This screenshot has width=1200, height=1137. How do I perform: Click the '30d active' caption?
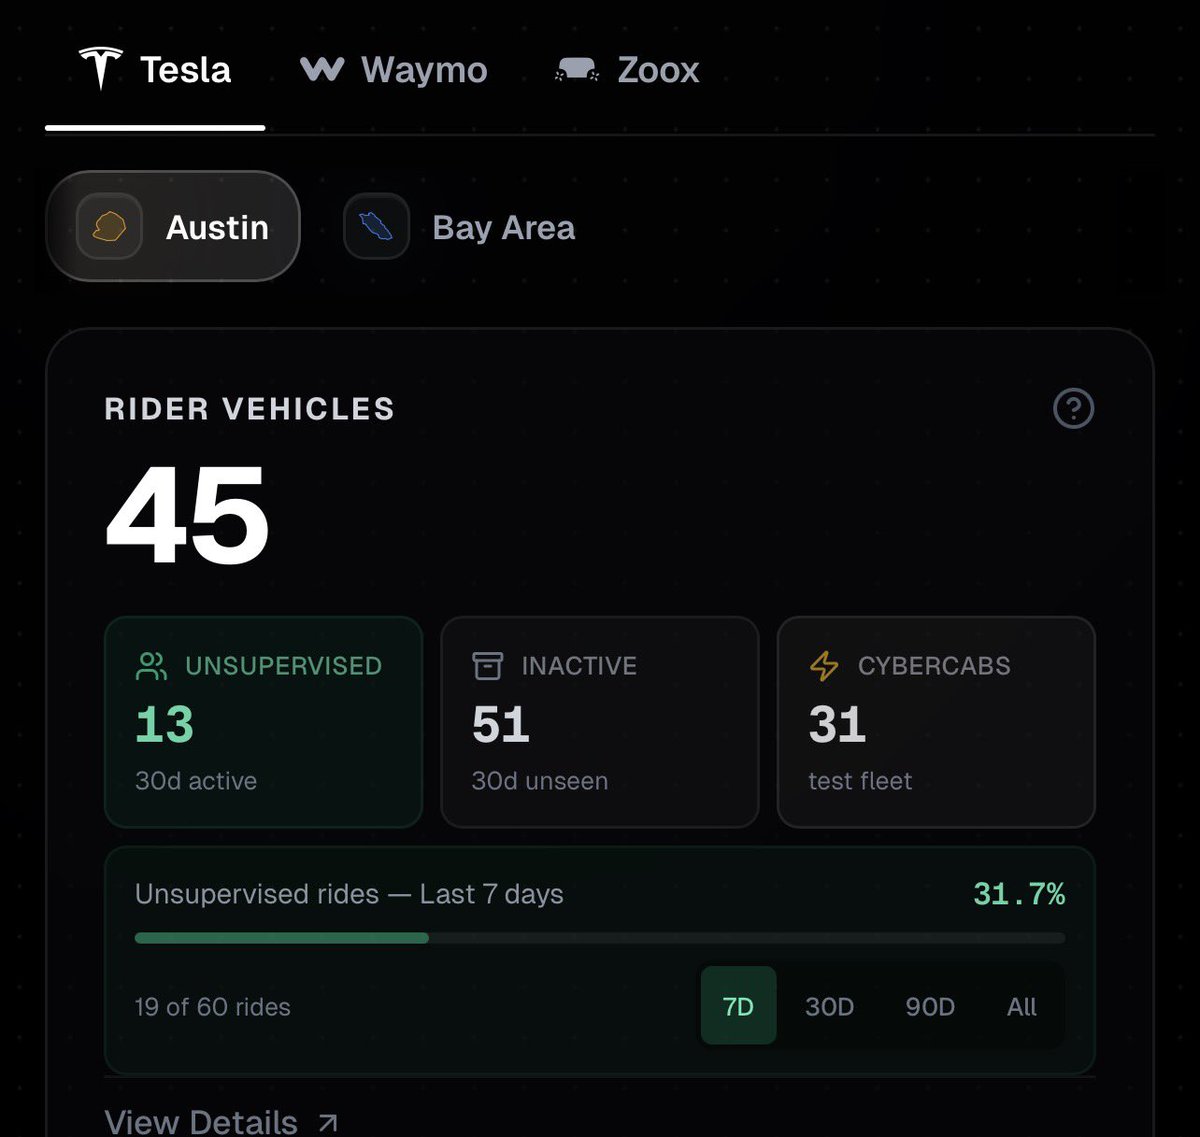pyautogui.click(x=196, y=781)
